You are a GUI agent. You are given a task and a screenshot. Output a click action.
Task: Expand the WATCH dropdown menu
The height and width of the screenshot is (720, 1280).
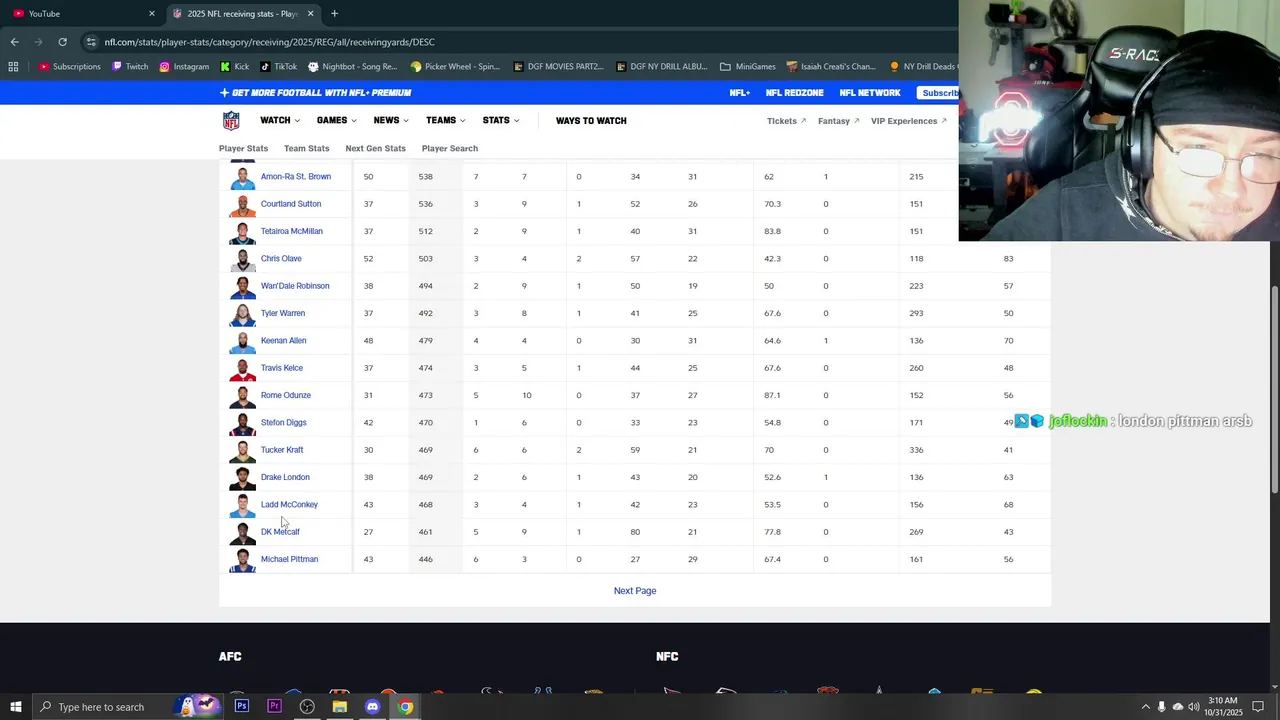pyautogui.click(x=280, y=121)
